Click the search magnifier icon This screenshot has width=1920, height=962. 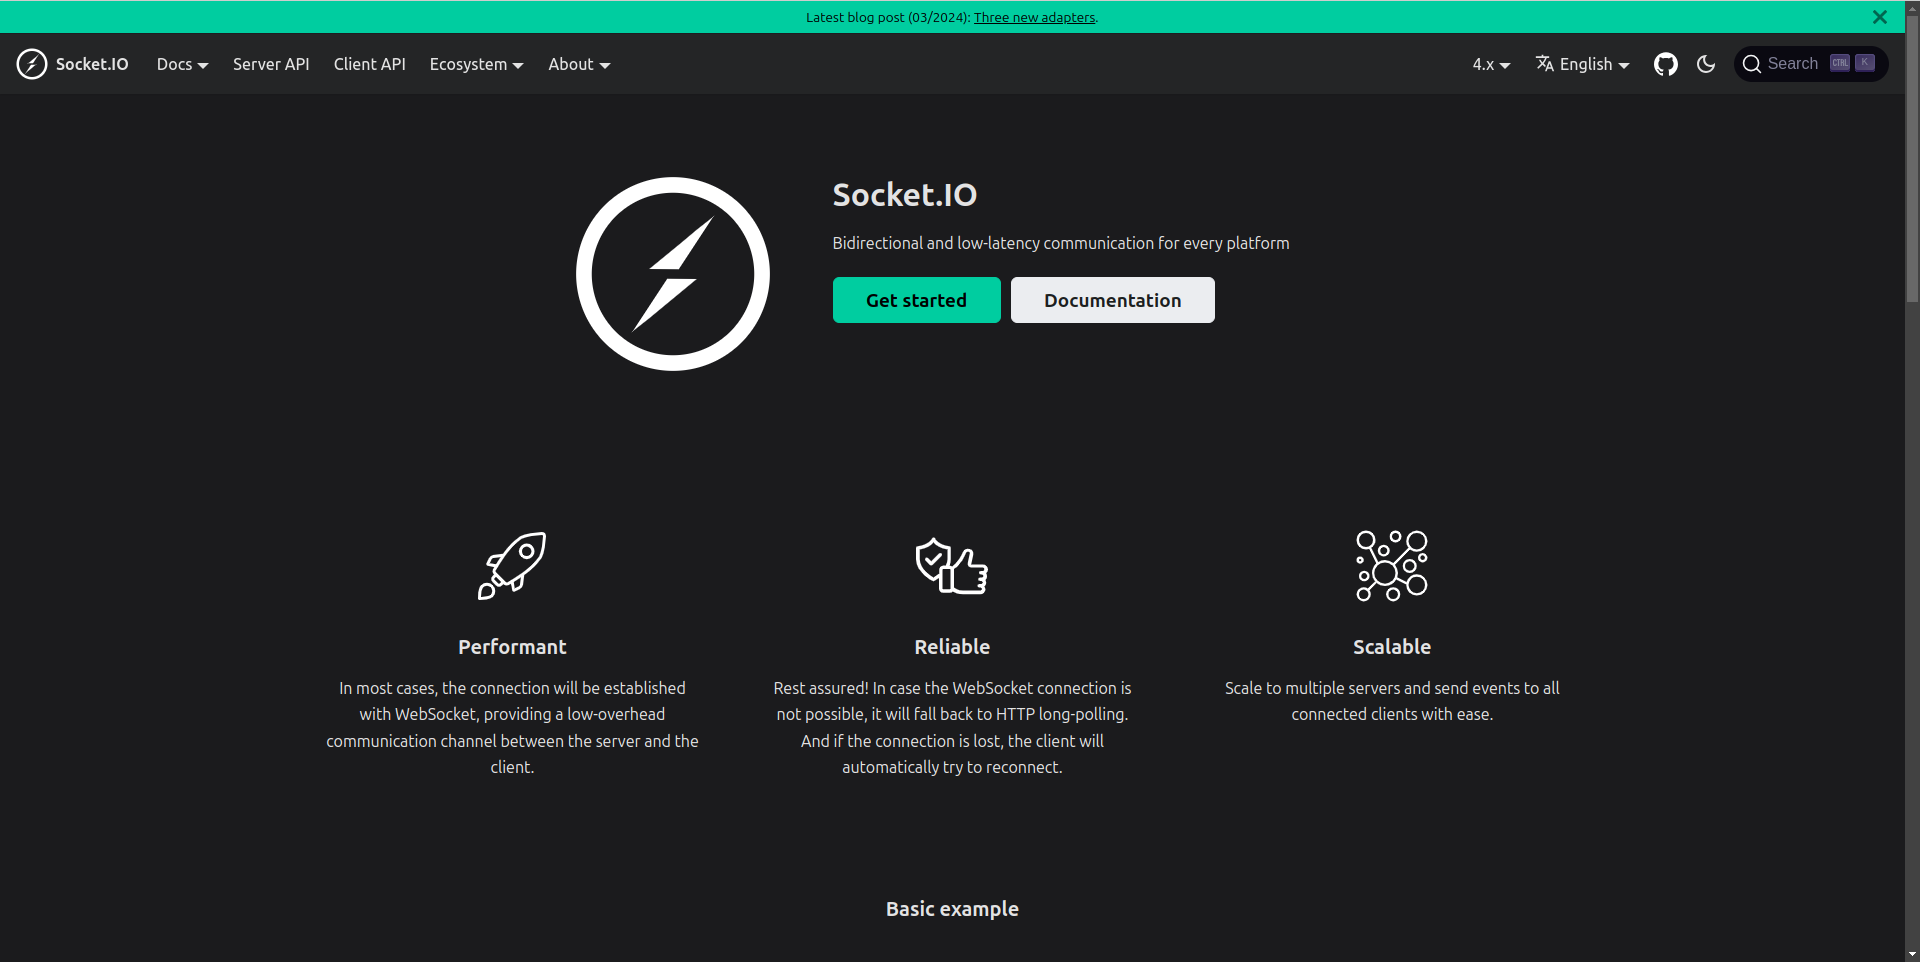pos(1752,64)
